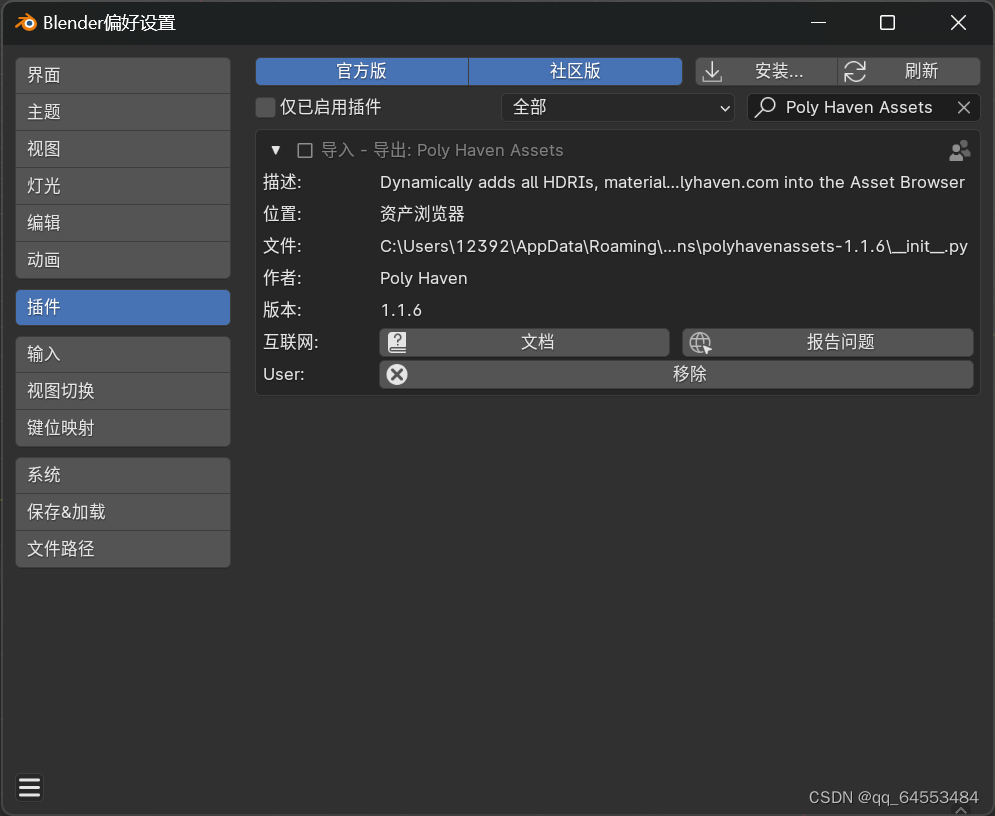
Task: Click the help-book documentation icon
Action: (397, 343)
